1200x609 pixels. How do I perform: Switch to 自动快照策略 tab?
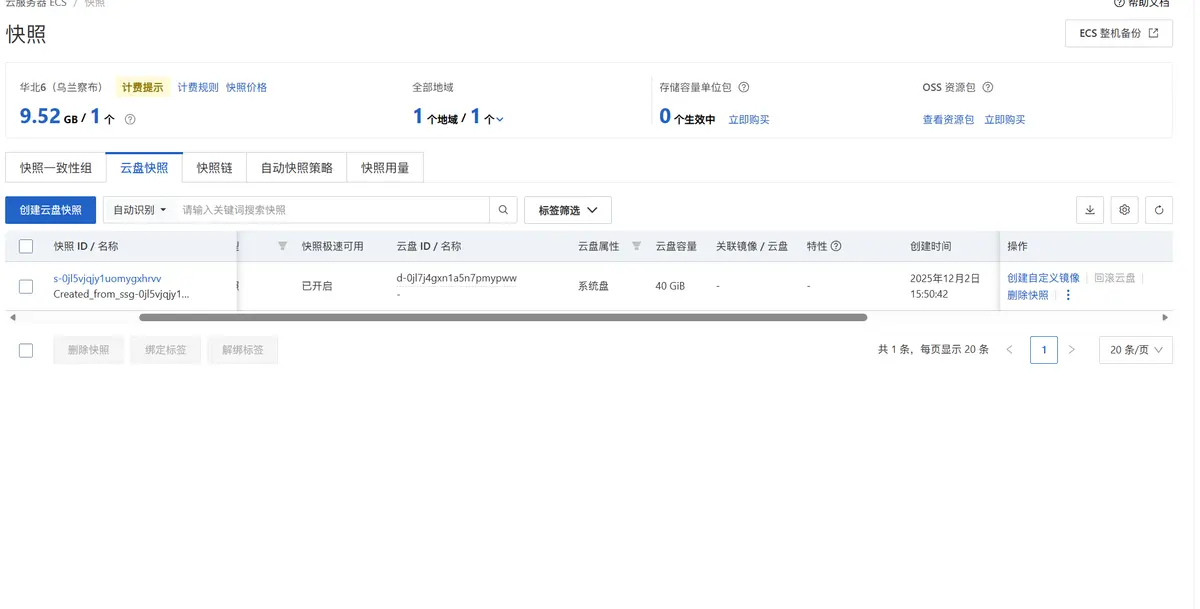[x=297, y=168]
